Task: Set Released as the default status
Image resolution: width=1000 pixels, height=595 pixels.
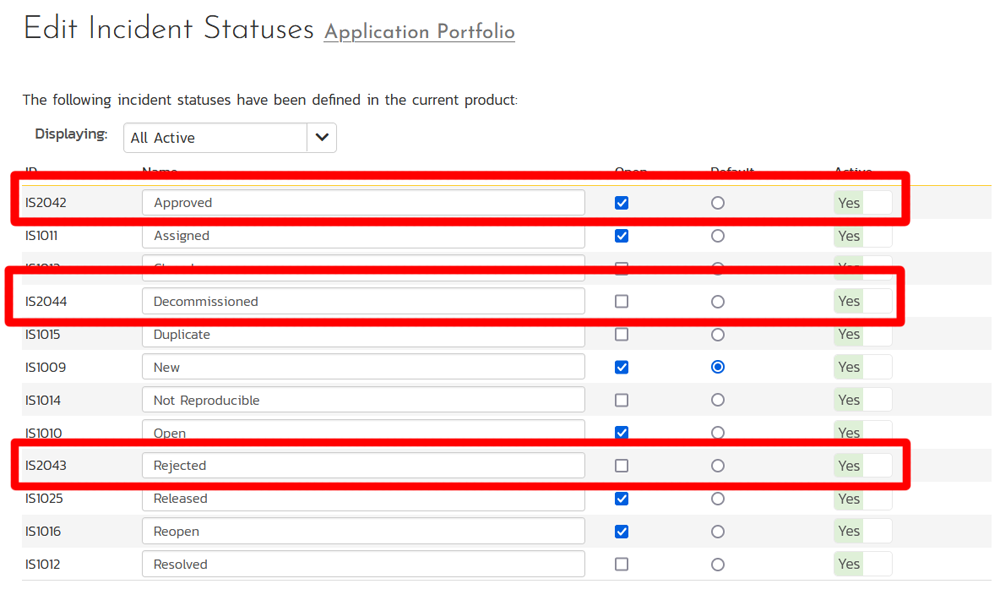Action: (718, 498)
